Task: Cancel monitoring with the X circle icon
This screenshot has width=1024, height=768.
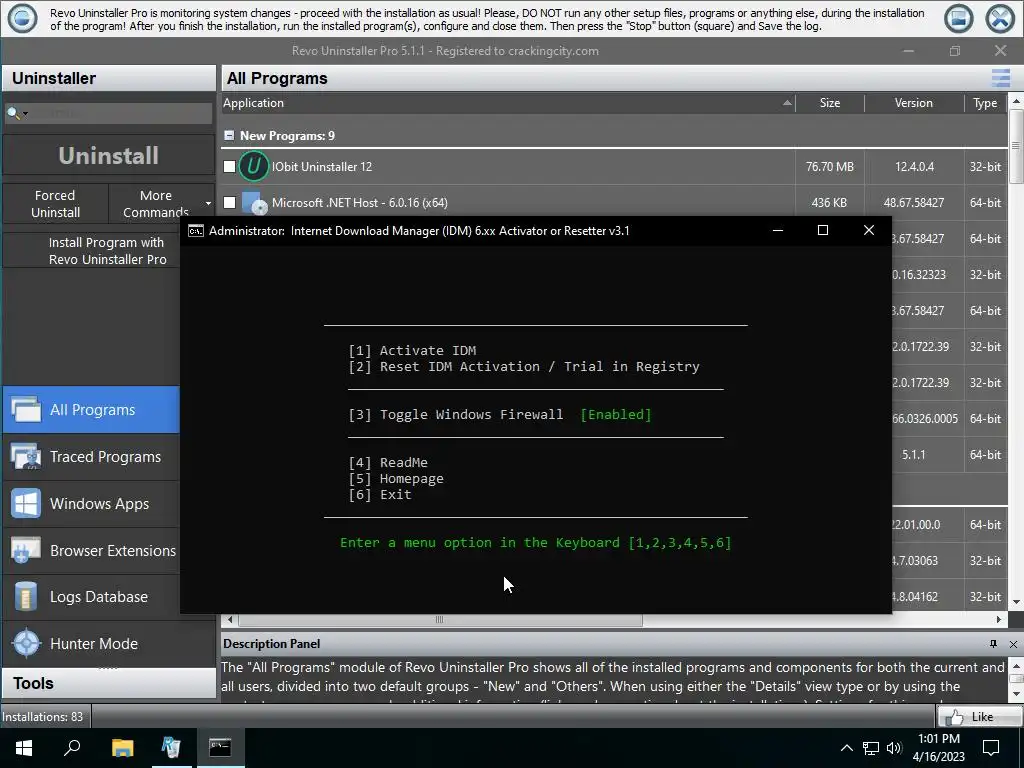Action: (x=1000, y=18)
